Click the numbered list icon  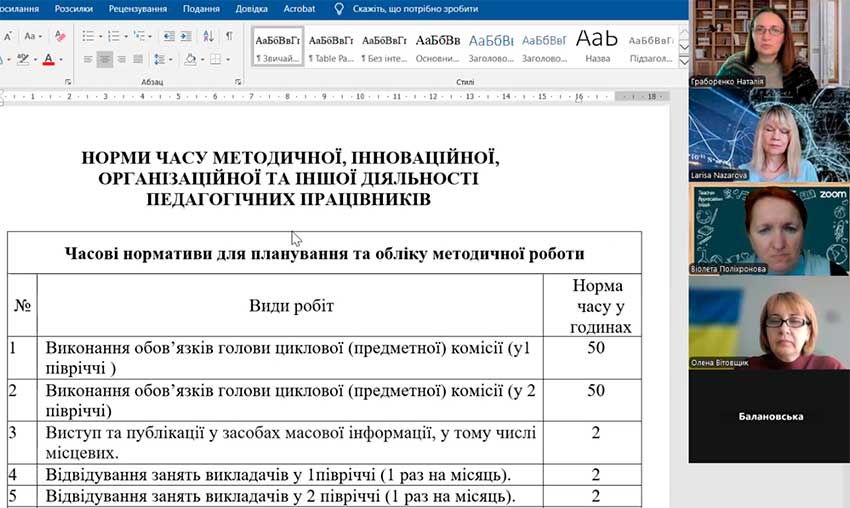point(113,36)
